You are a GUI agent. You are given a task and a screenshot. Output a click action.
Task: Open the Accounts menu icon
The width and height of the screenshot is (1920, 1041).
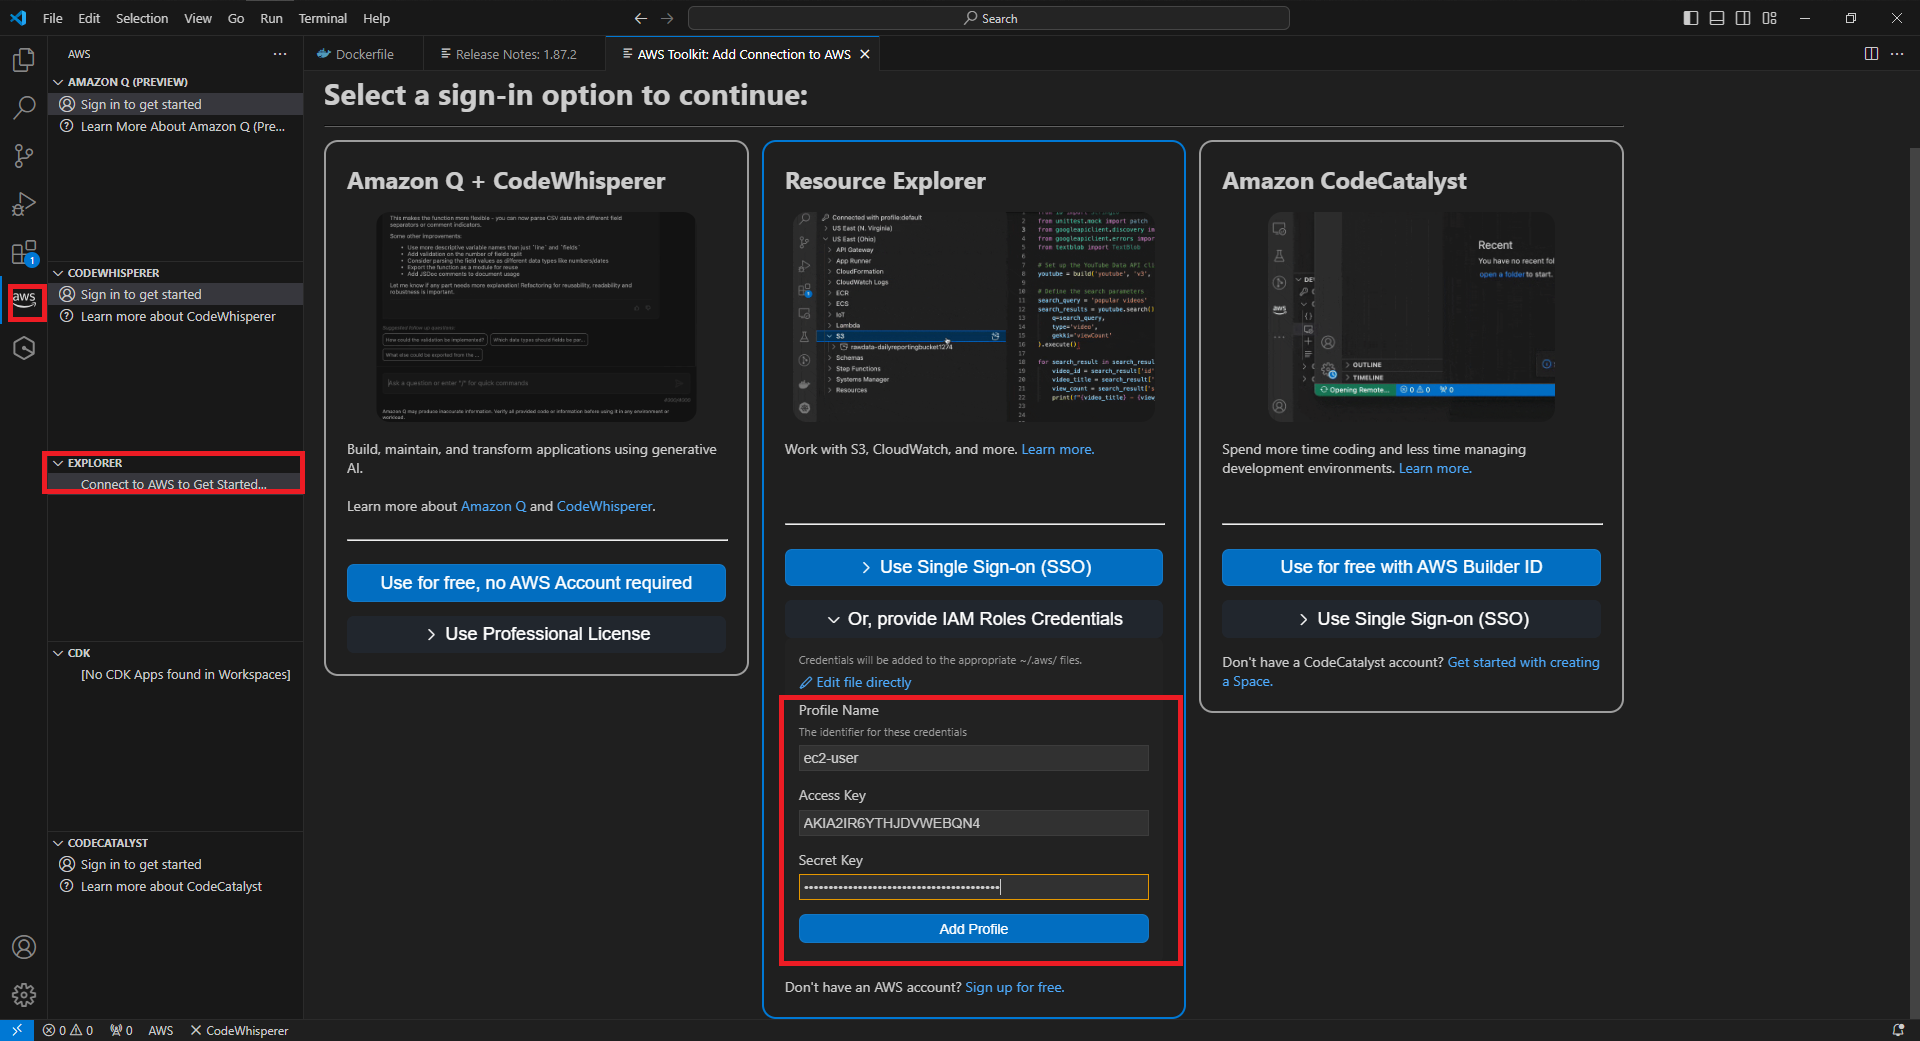(x=24, y=947)
